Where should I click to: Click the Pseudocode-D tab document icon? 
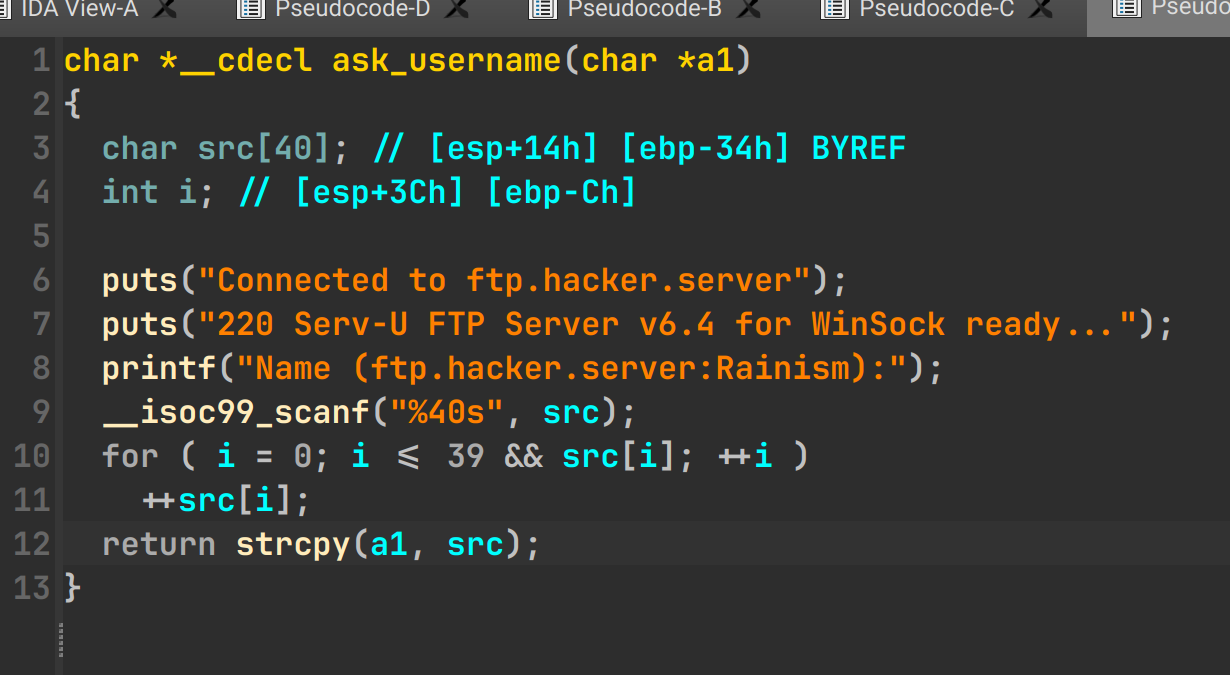pyautogui.click(x=249, y=9)
